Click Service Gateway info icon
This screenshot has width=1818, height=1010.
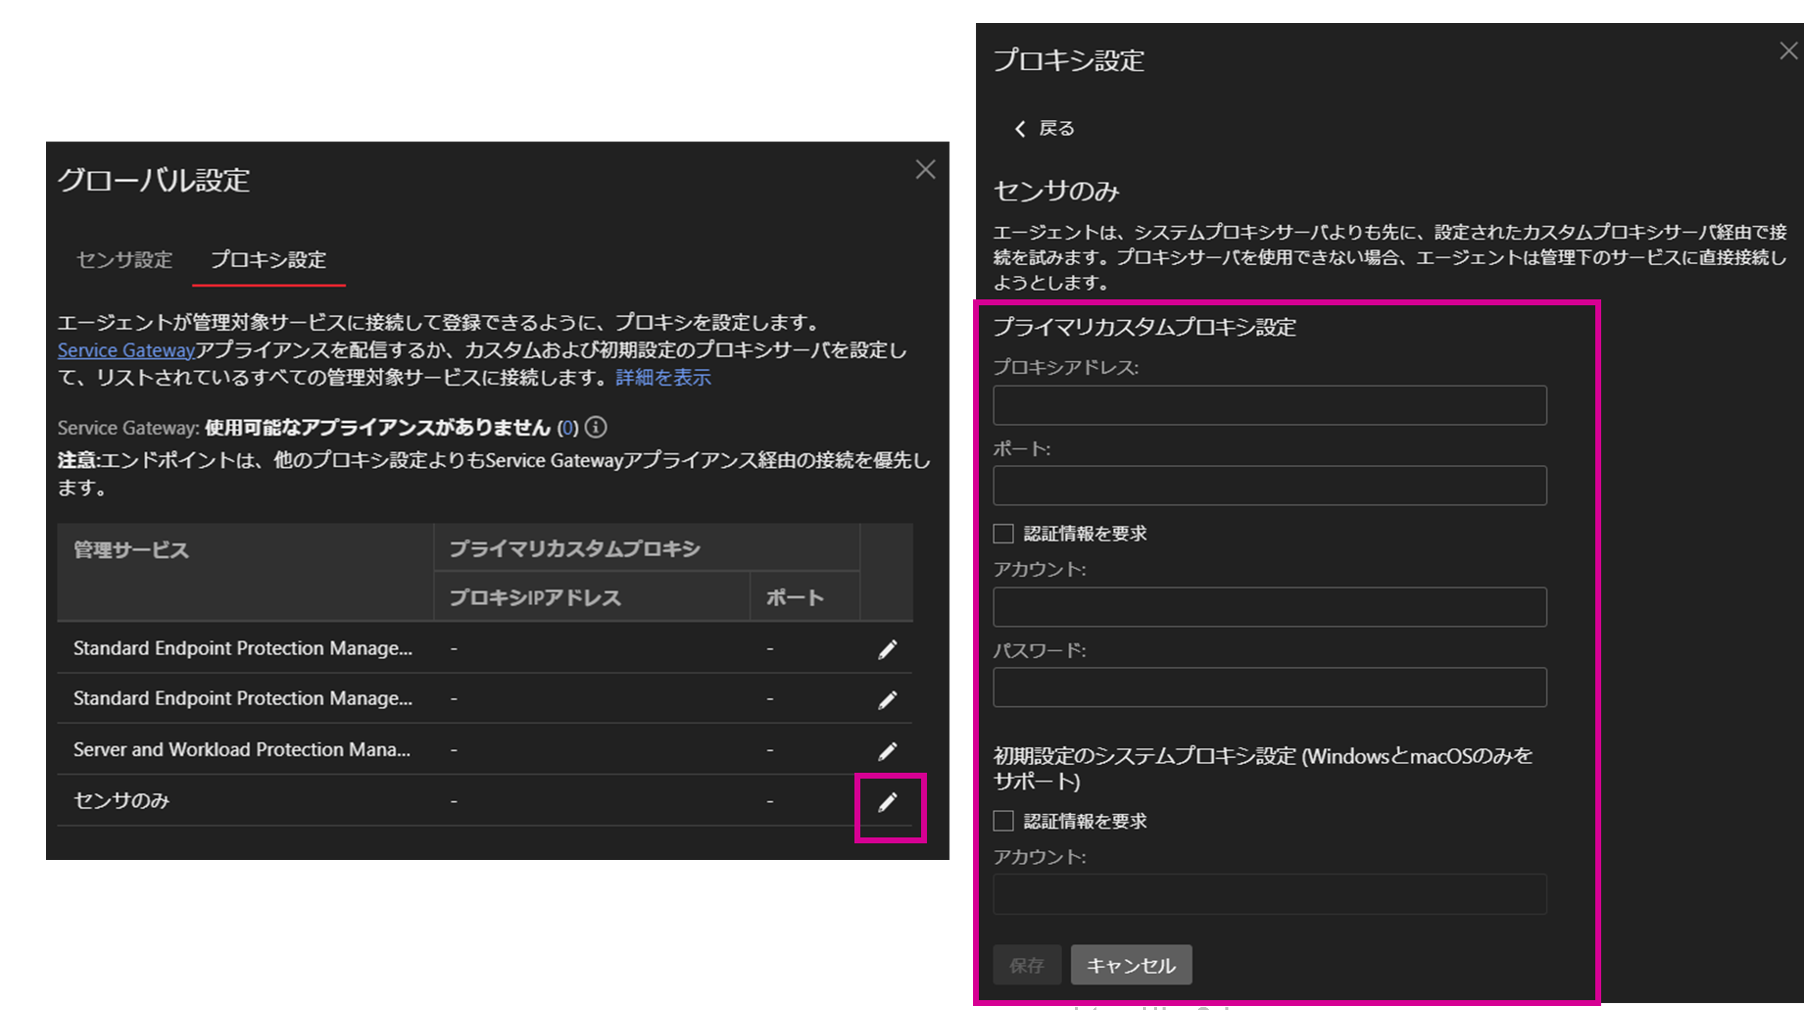(x=596, y=428)
